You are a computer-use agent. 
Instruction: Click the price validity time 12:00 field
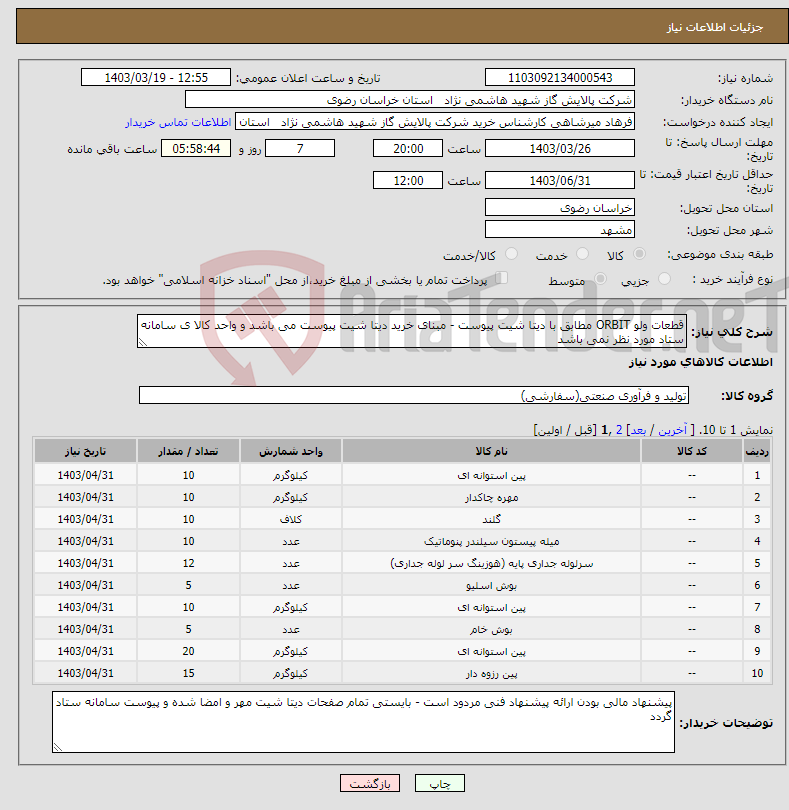tap(408, 181)
